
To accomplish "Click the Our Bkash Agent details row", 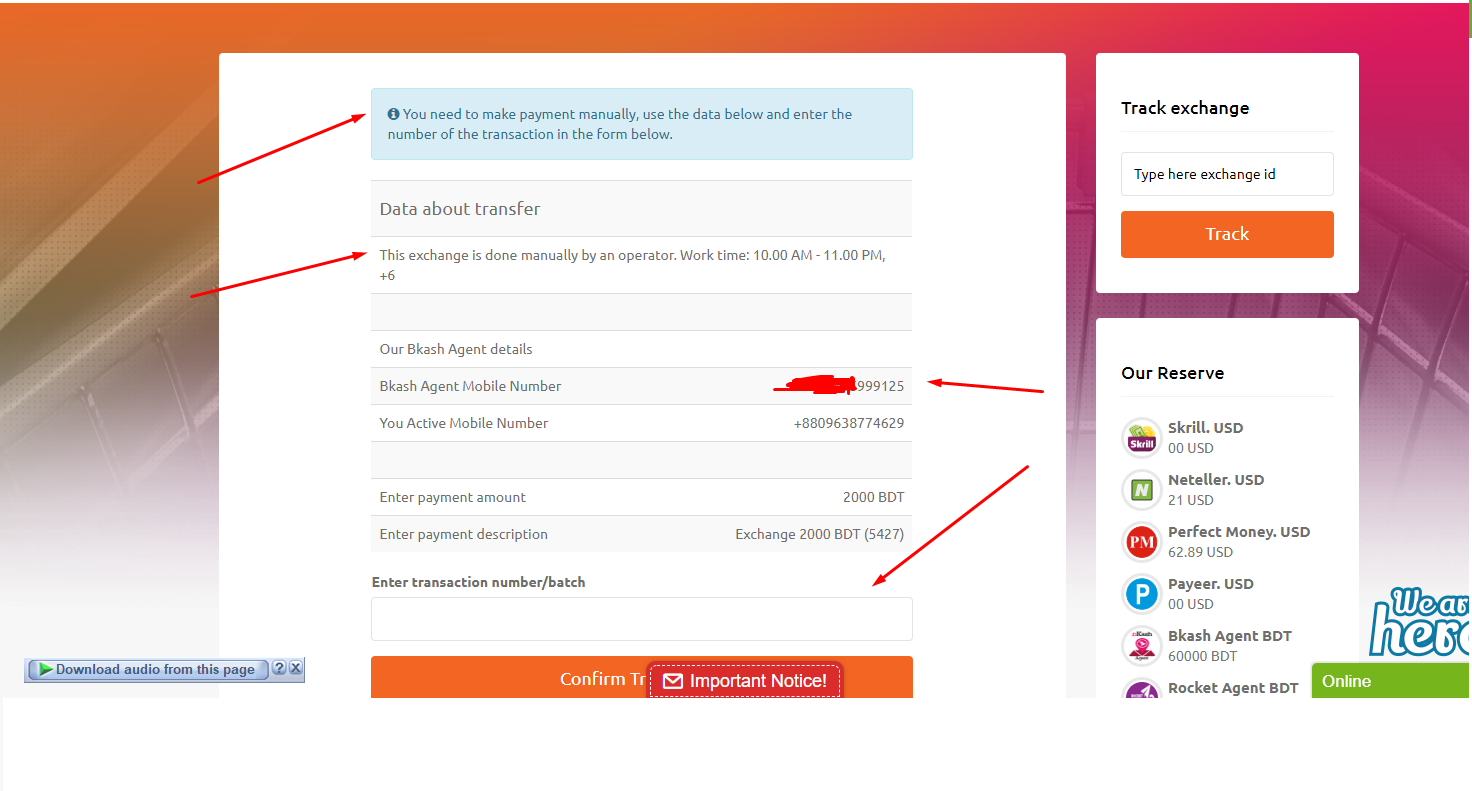I will (x=641, y=349).
